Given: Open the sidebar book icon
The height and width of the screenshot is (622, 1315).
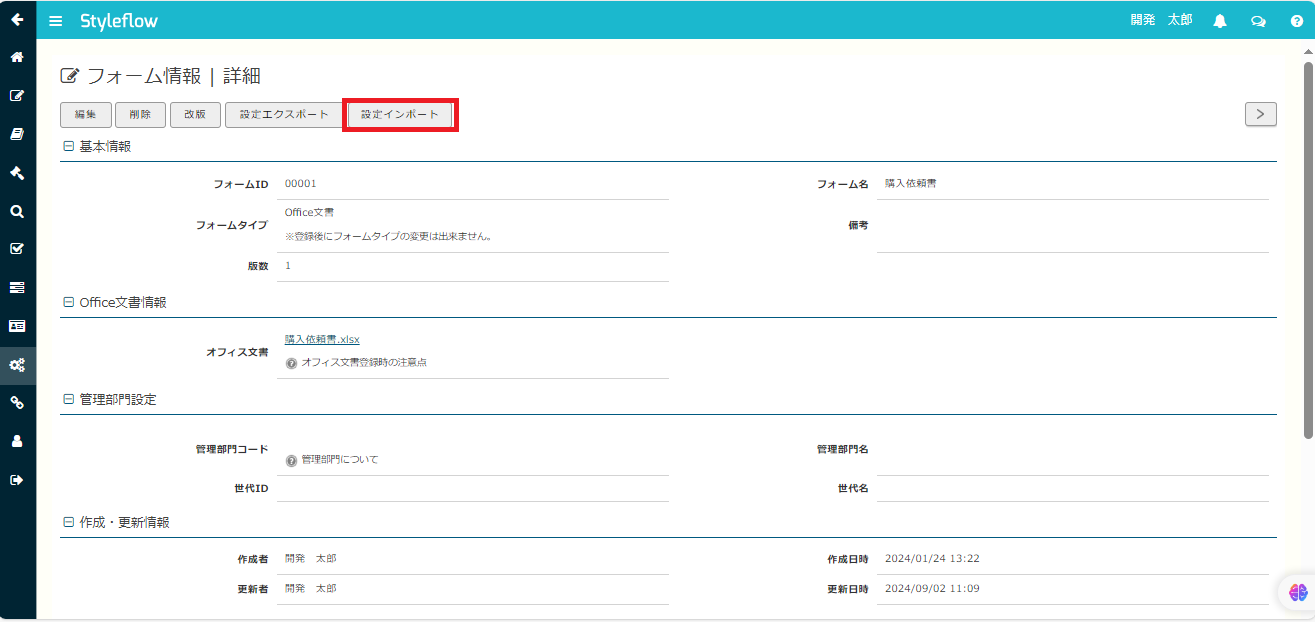Looking at the screenshot, I should coord(17,134).
